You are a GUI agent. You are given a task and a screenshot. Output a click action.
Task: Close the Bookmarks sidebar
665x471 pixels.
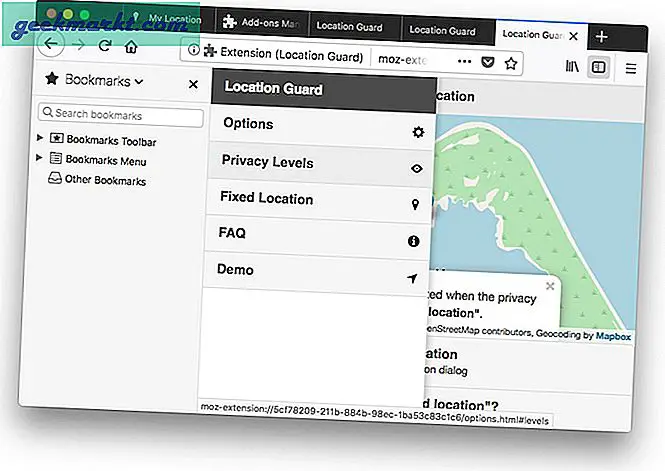point(193,84)
